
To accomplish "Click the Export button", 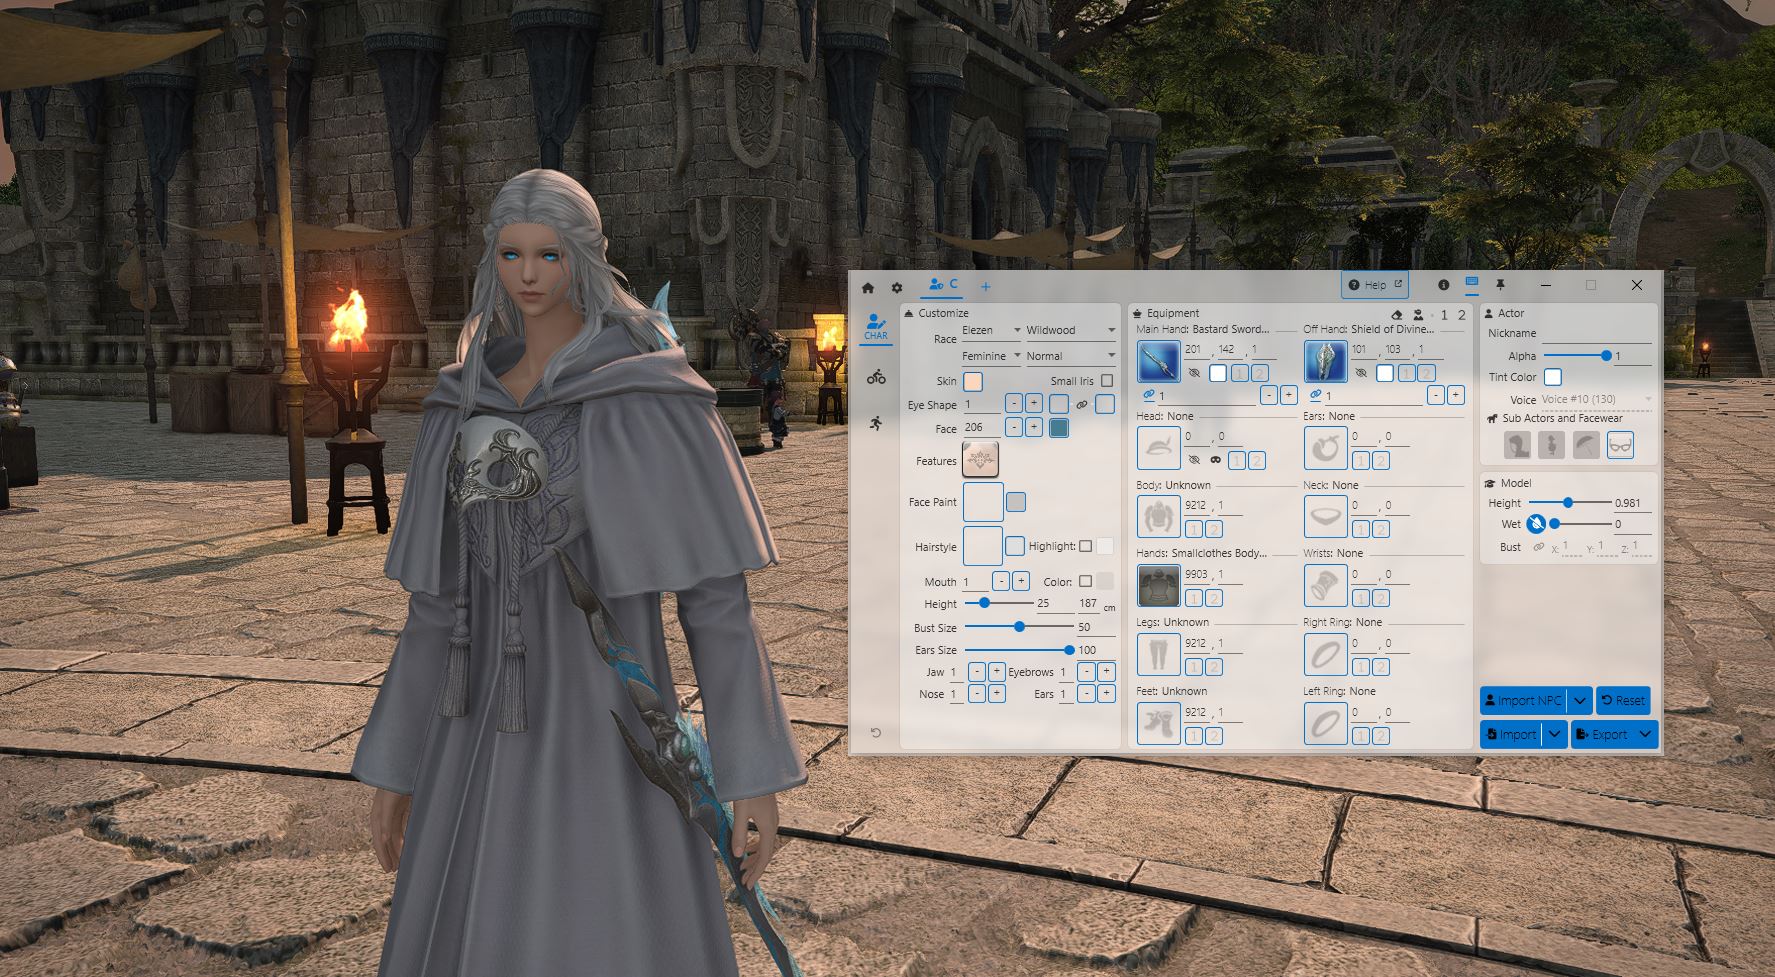I will tap(1603, 734).
